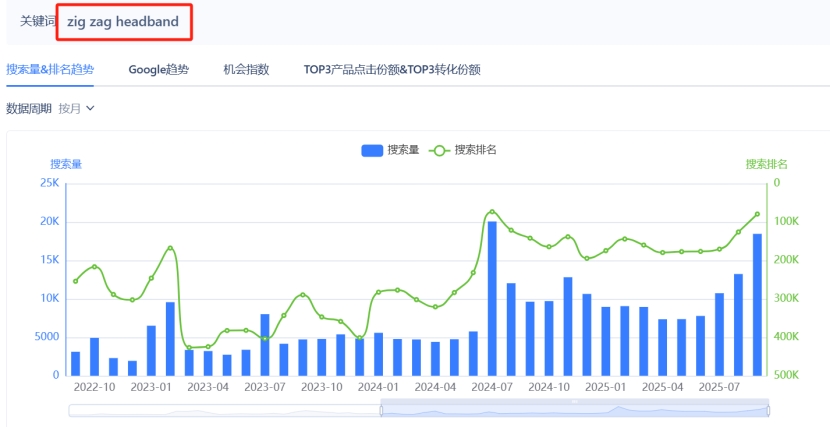Click the last green ranking point on the line
830x427 pixels.
(757, 214)
